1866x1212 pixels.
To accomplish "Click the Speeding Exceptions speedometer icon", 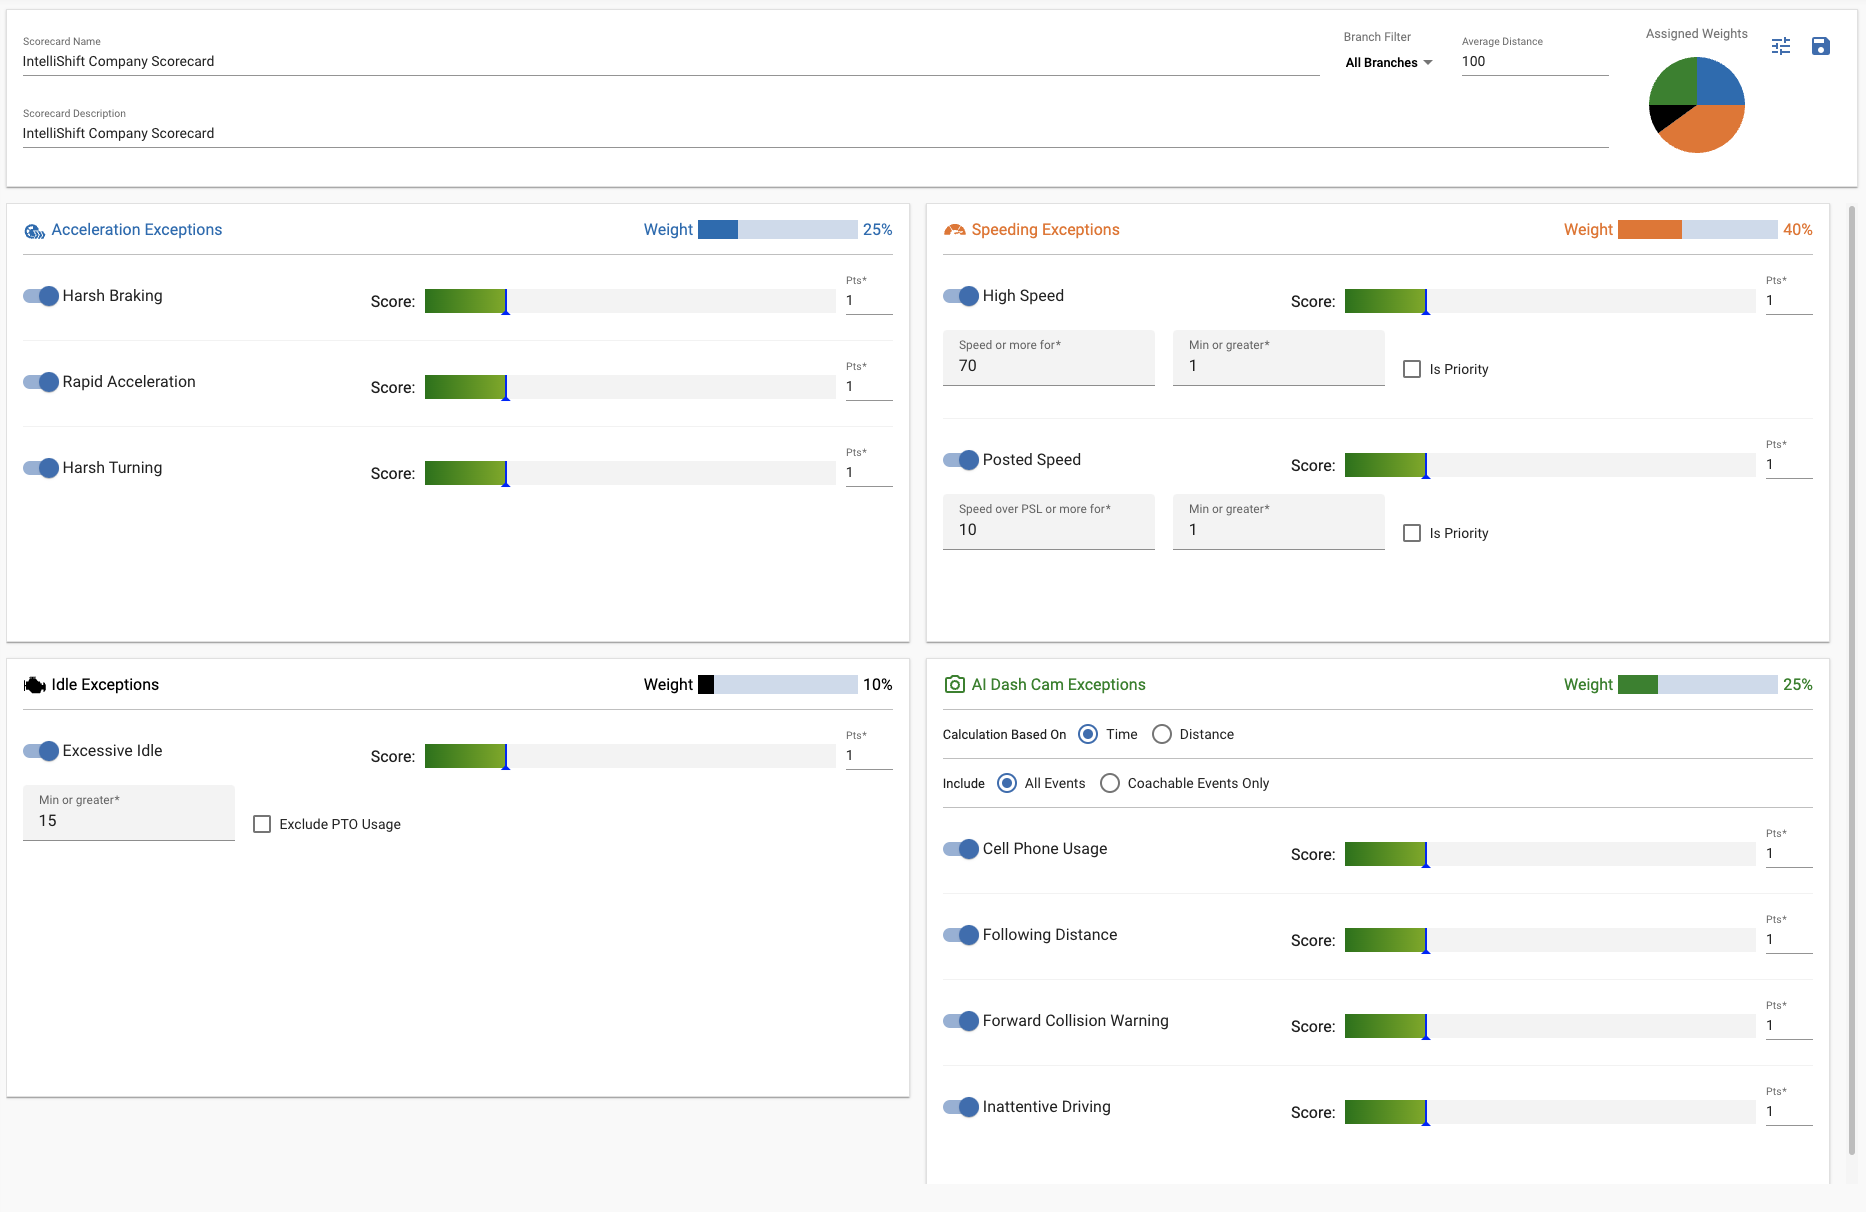I will [954, 230].
